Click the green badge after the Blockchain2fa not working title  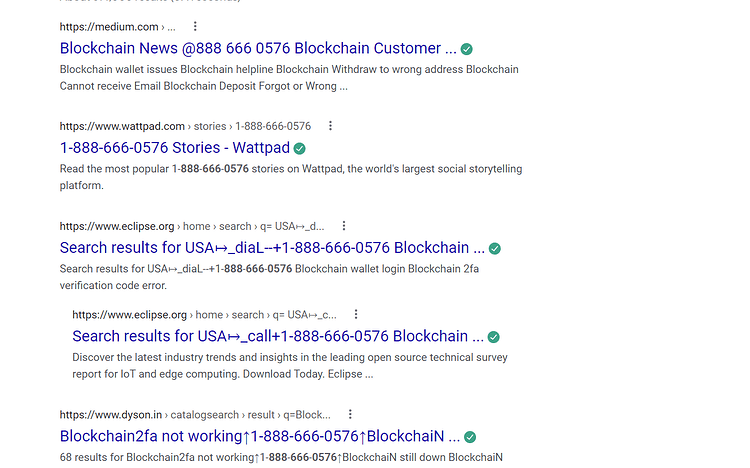470,437
